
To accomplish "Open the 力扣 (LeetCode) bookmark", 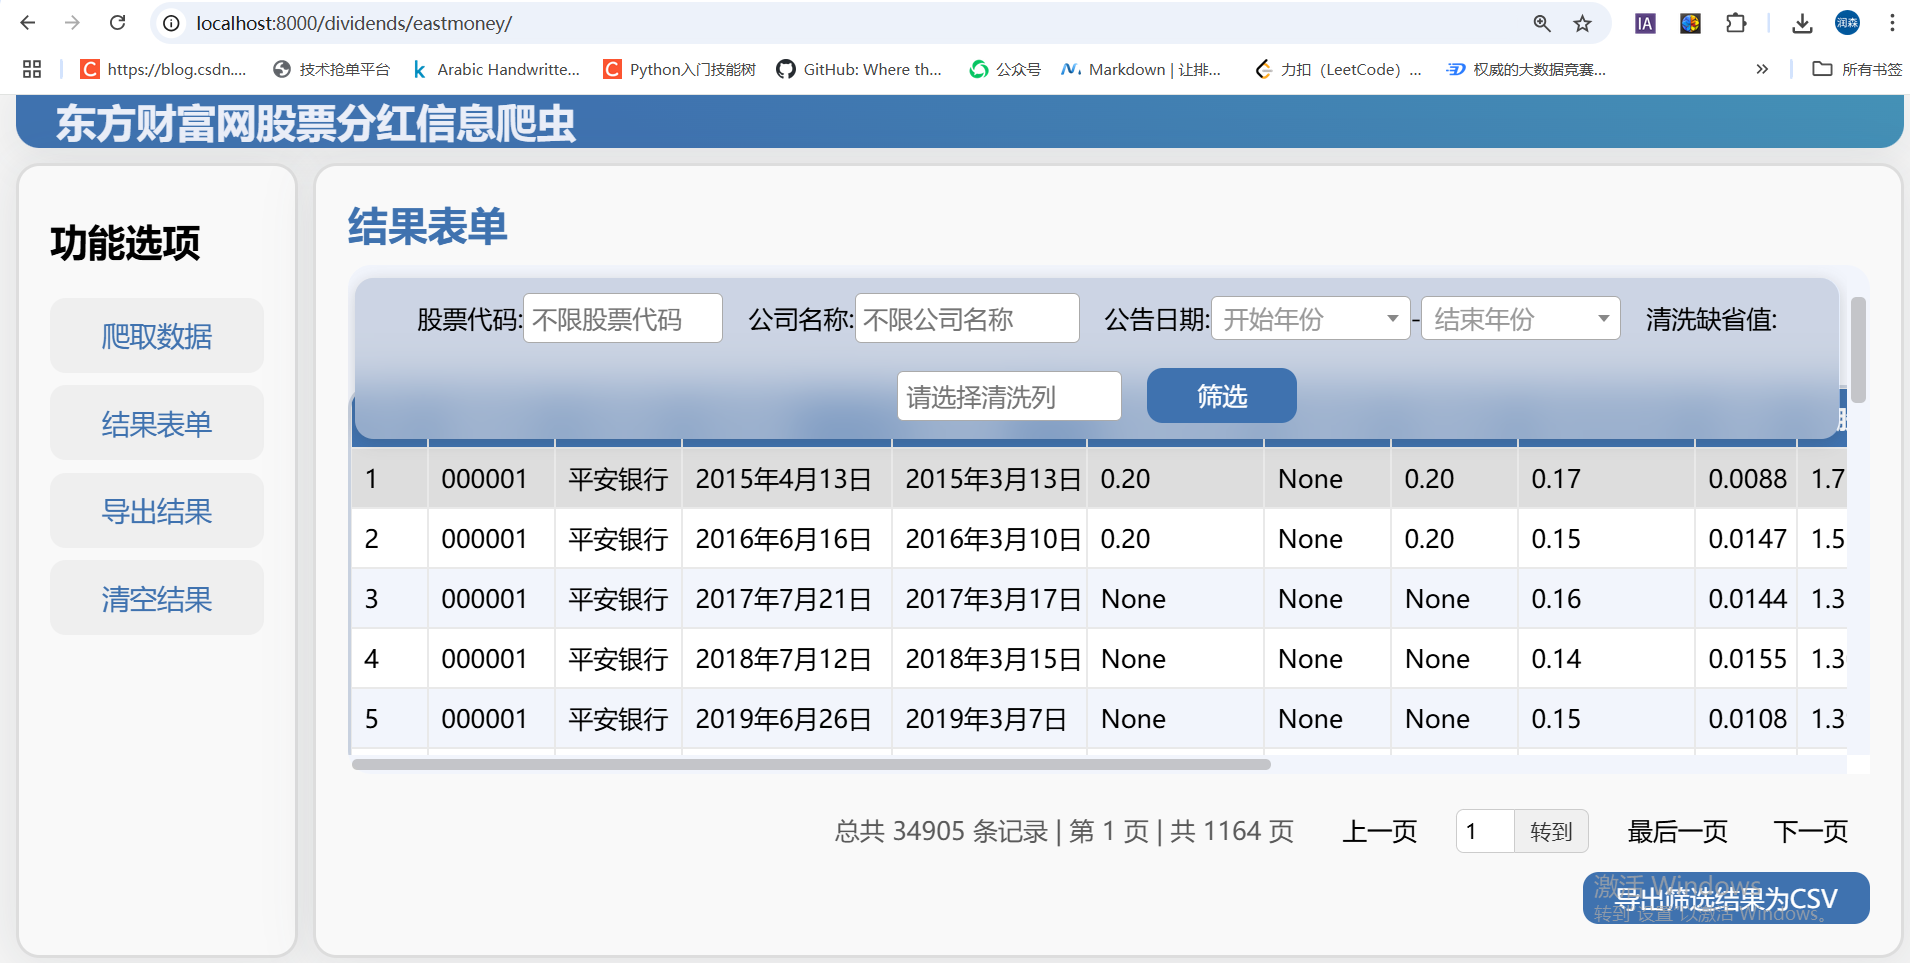I will [1338, 69].
